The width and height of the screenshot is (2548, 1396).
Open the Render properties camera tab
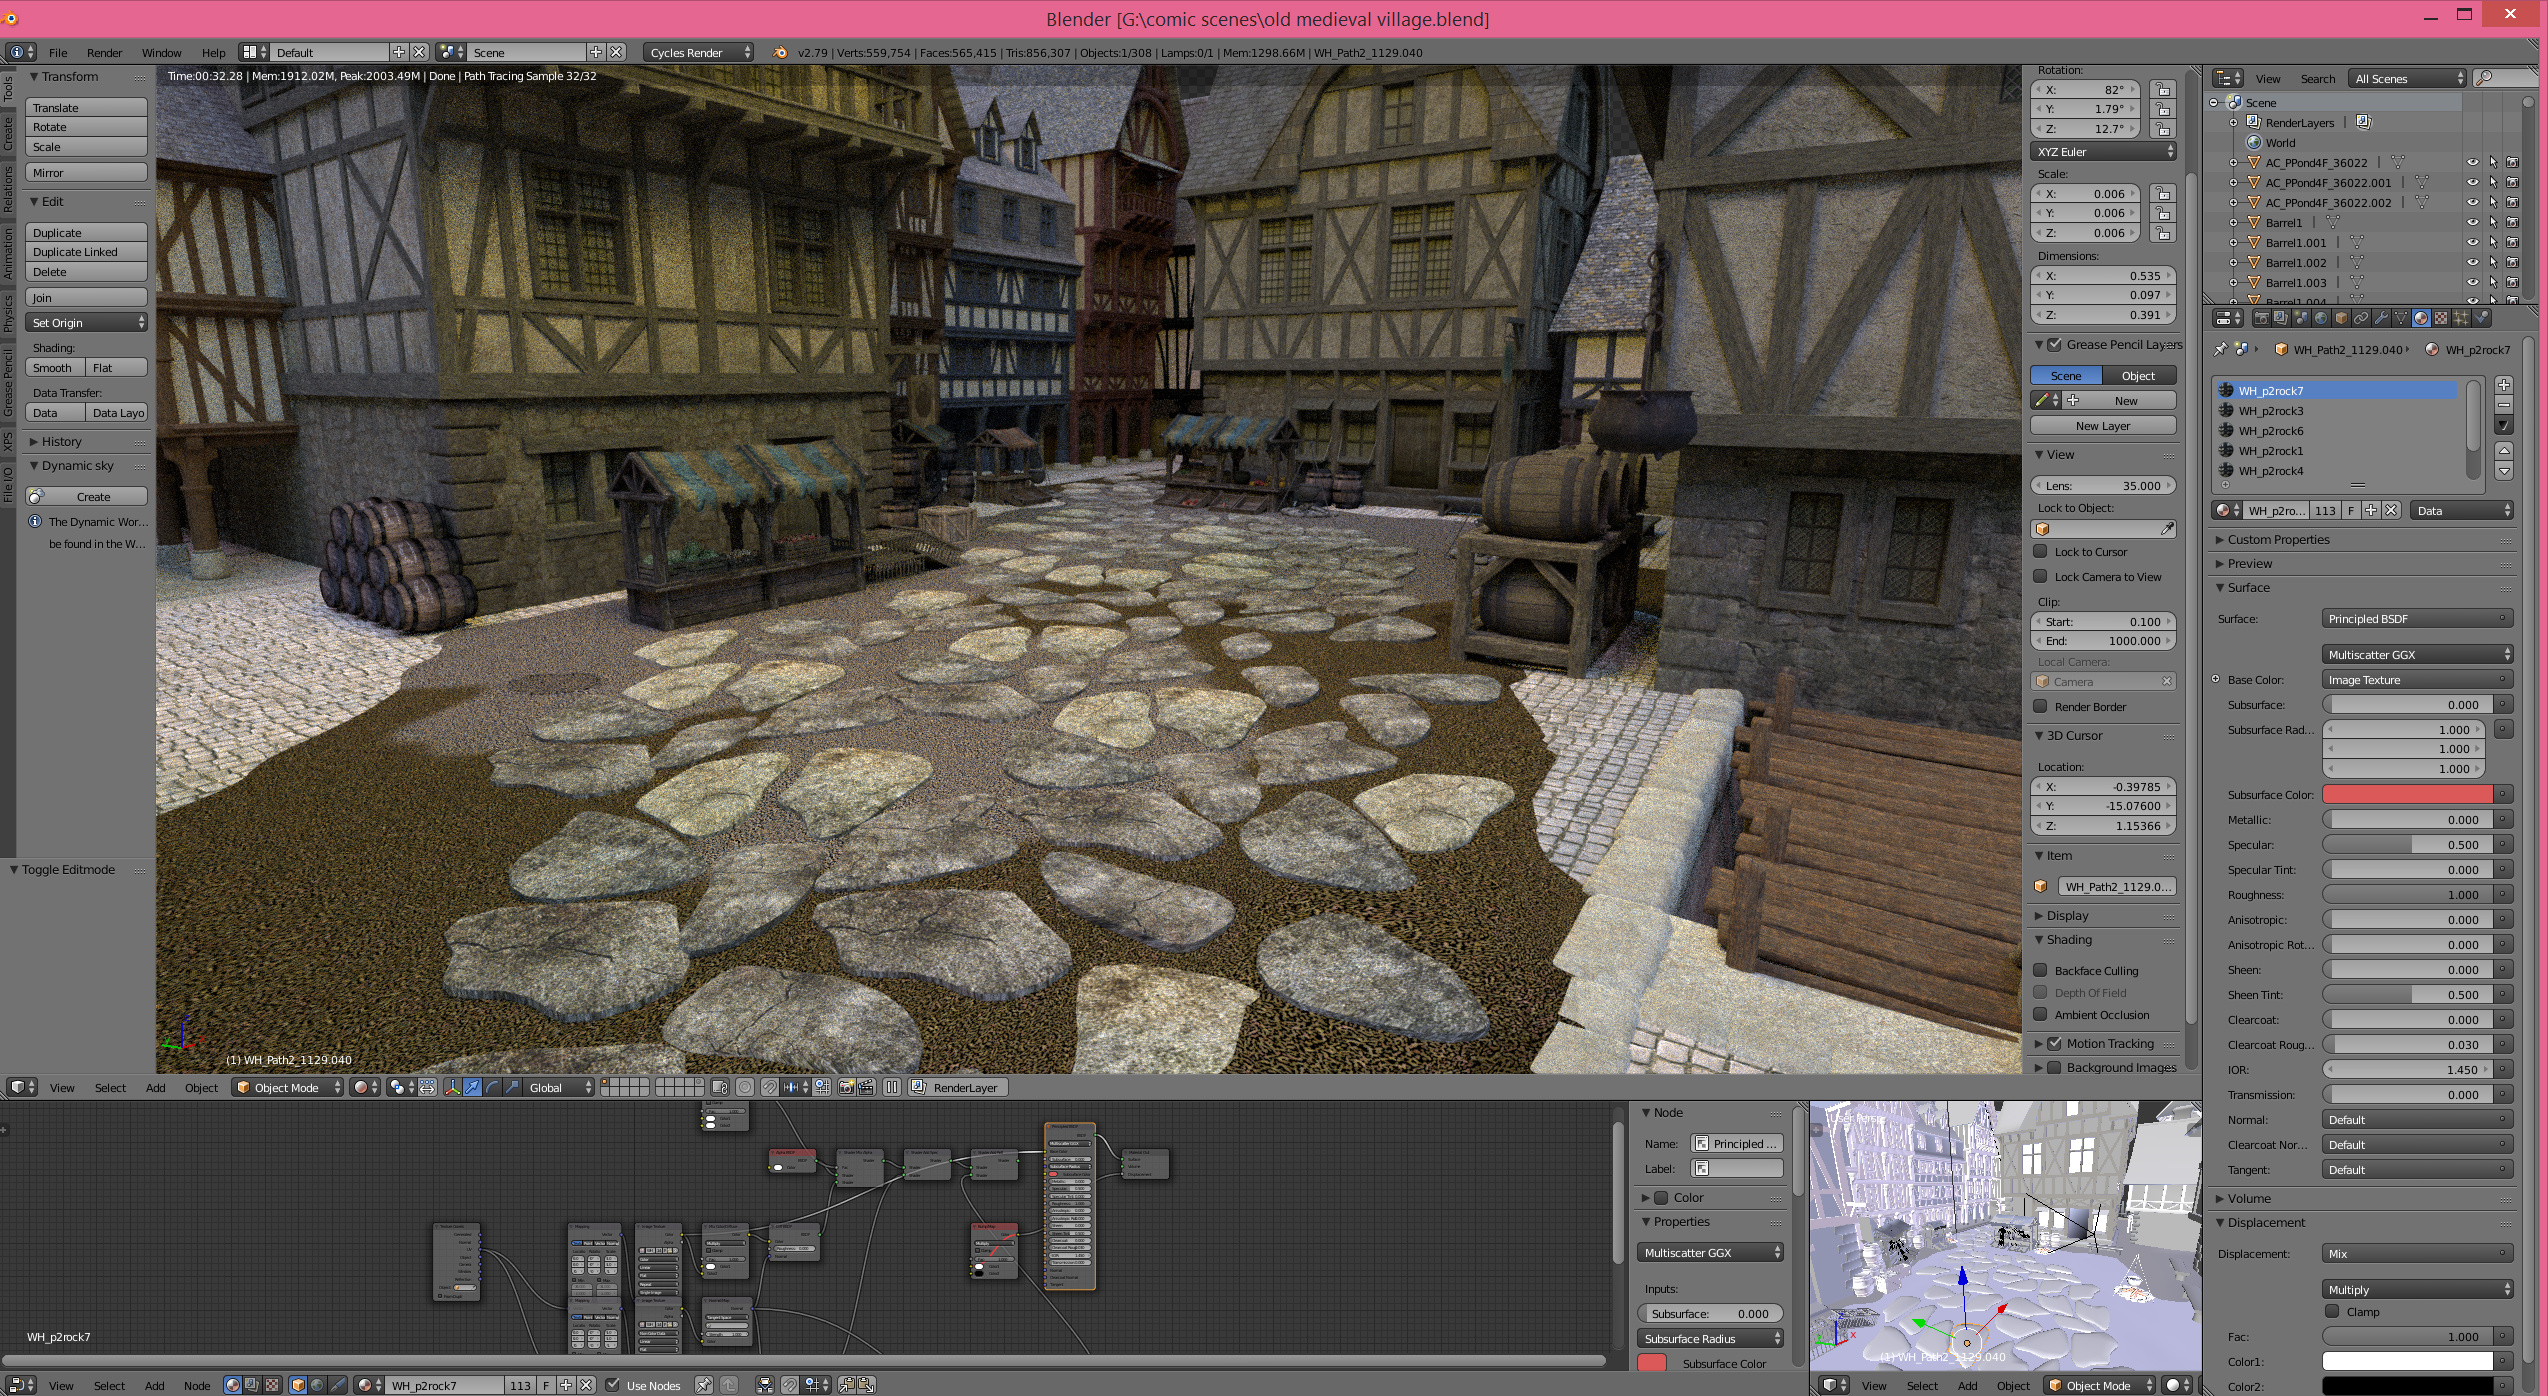2262,318
